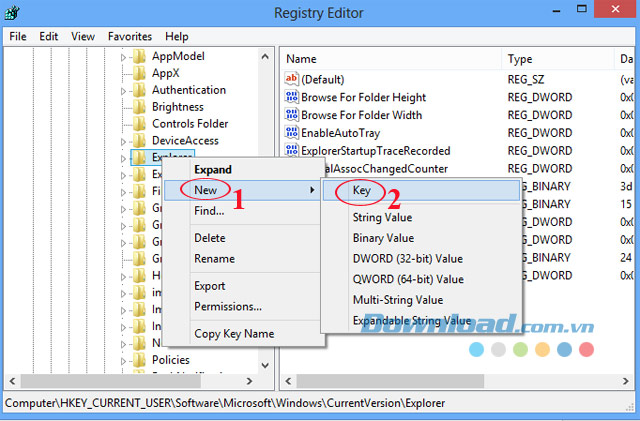The height and width of the screenshot is (421, 640).
Task: Click the values pane horizontal scrollbar thumb
Action: (390, 381)
